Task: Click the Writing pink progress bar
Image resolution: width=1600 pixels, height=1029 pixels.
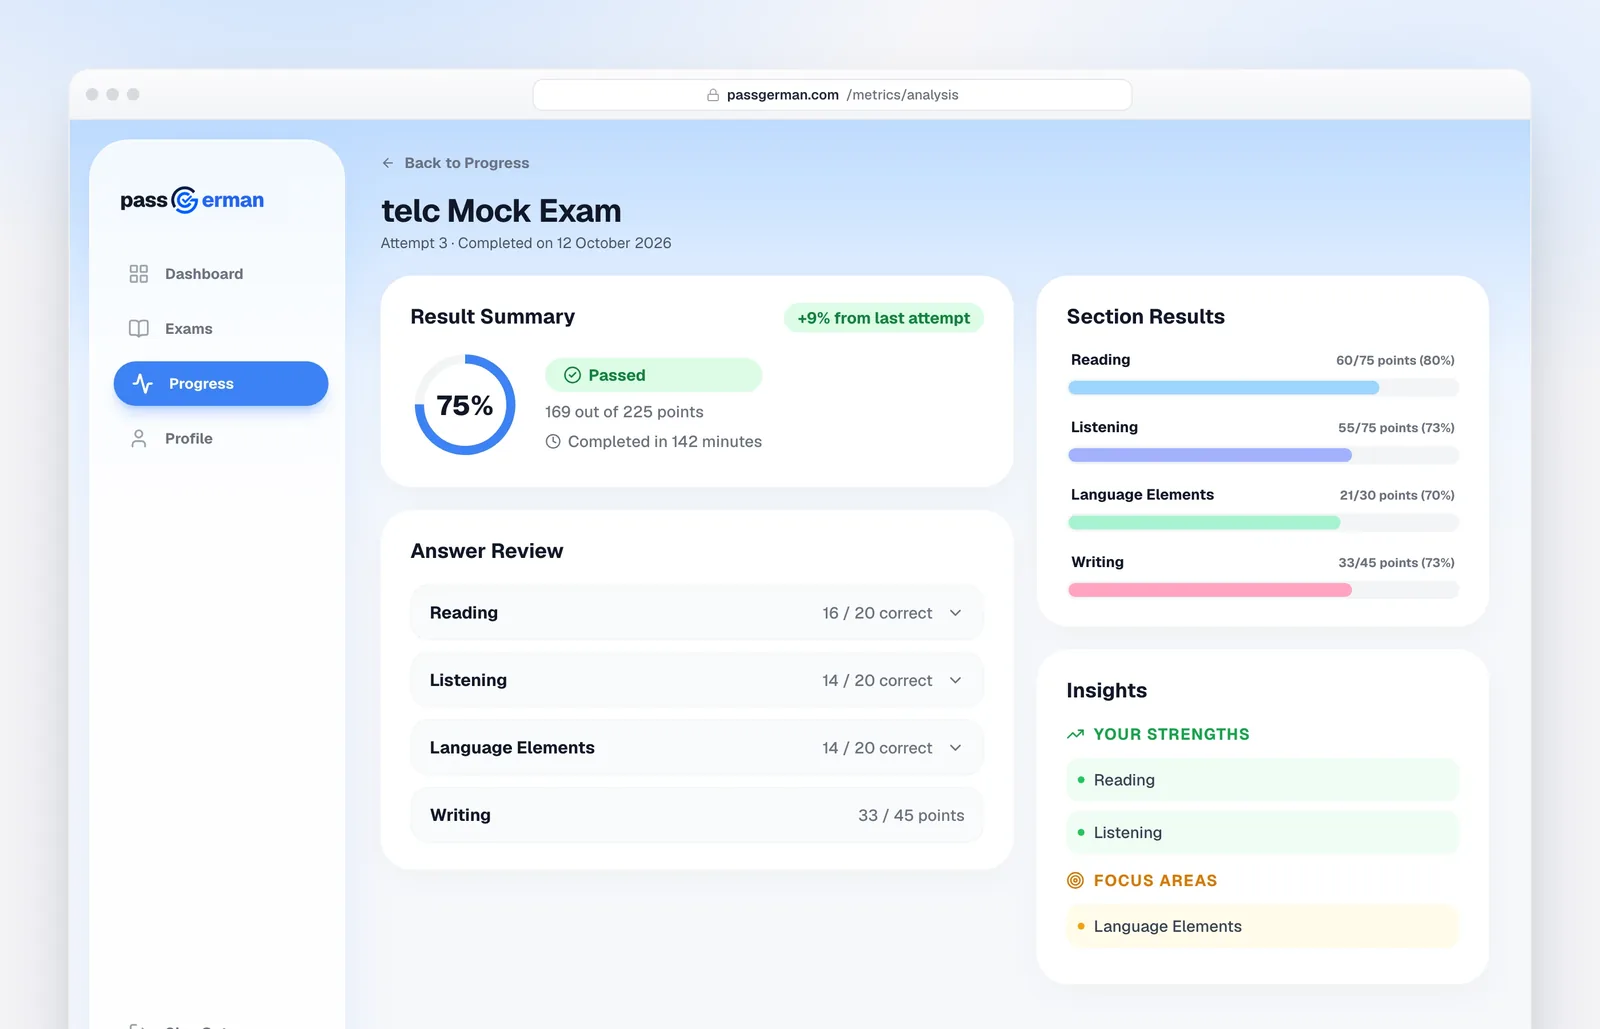Action: tap(1263, 590)
